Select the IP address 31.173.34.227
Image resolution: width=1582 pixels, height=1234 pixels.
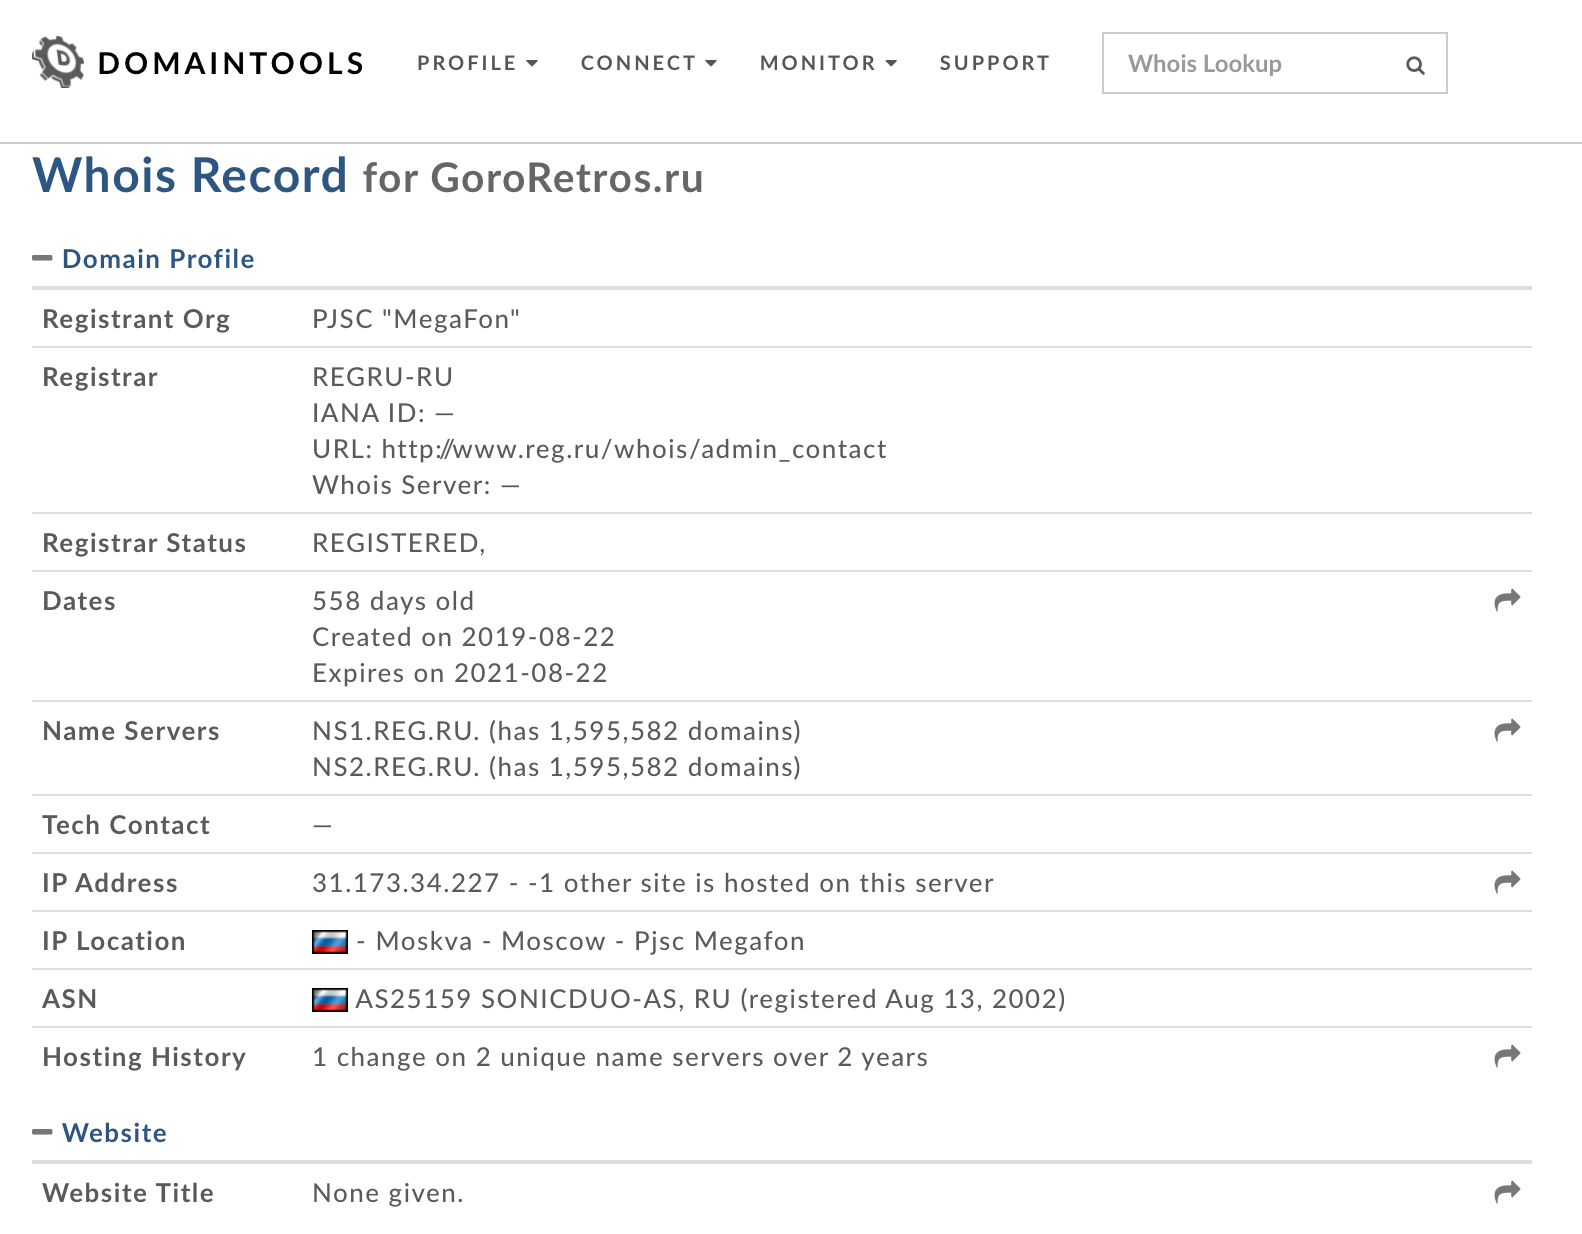point(406,883)
